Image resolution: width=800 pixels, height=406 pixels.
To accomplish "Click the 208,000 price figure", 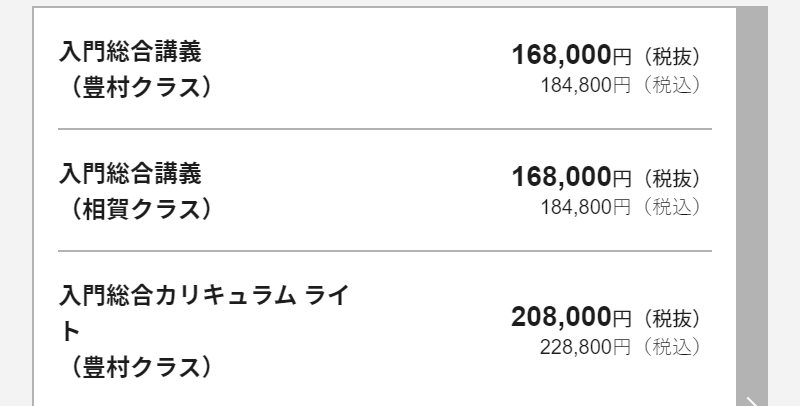I will pyautogui.click(x=561, y=317).
